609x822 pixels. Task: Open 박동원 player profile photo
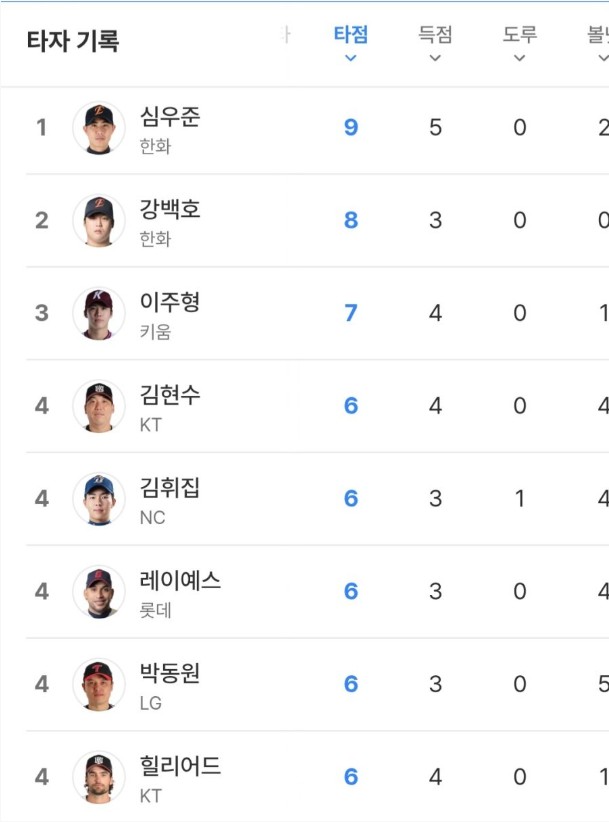99,685
